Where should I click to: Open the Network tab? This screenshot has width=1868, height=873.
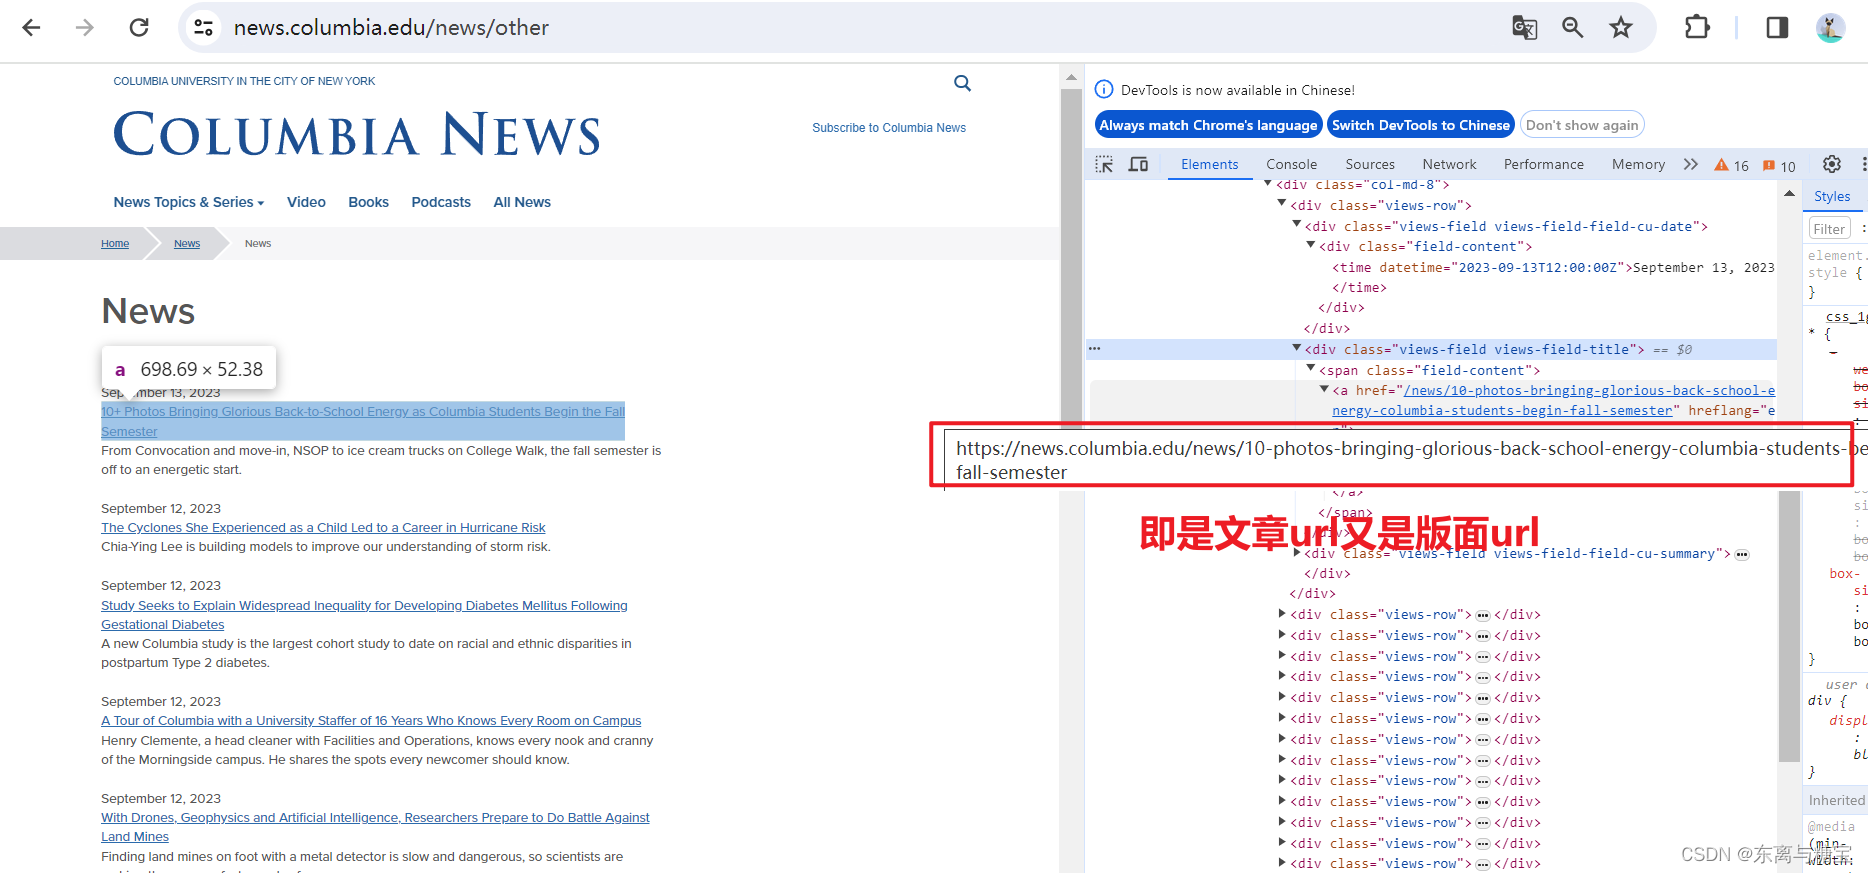pos(1449,165)
